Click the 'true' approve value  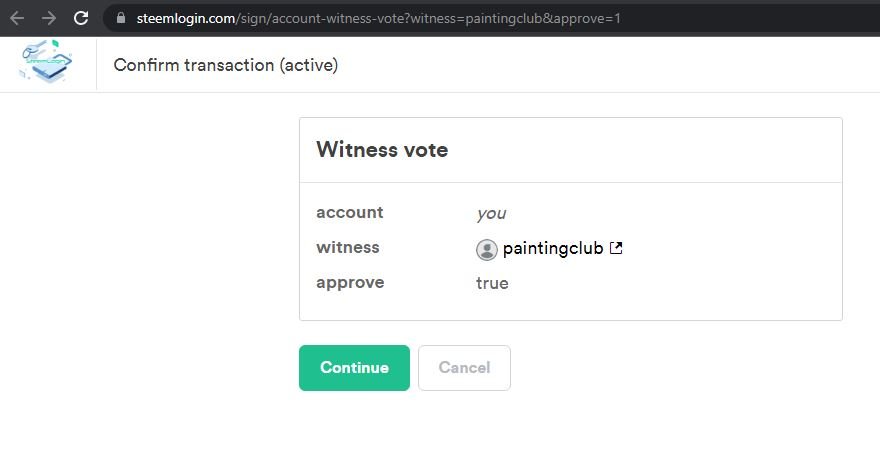[492, 283]
